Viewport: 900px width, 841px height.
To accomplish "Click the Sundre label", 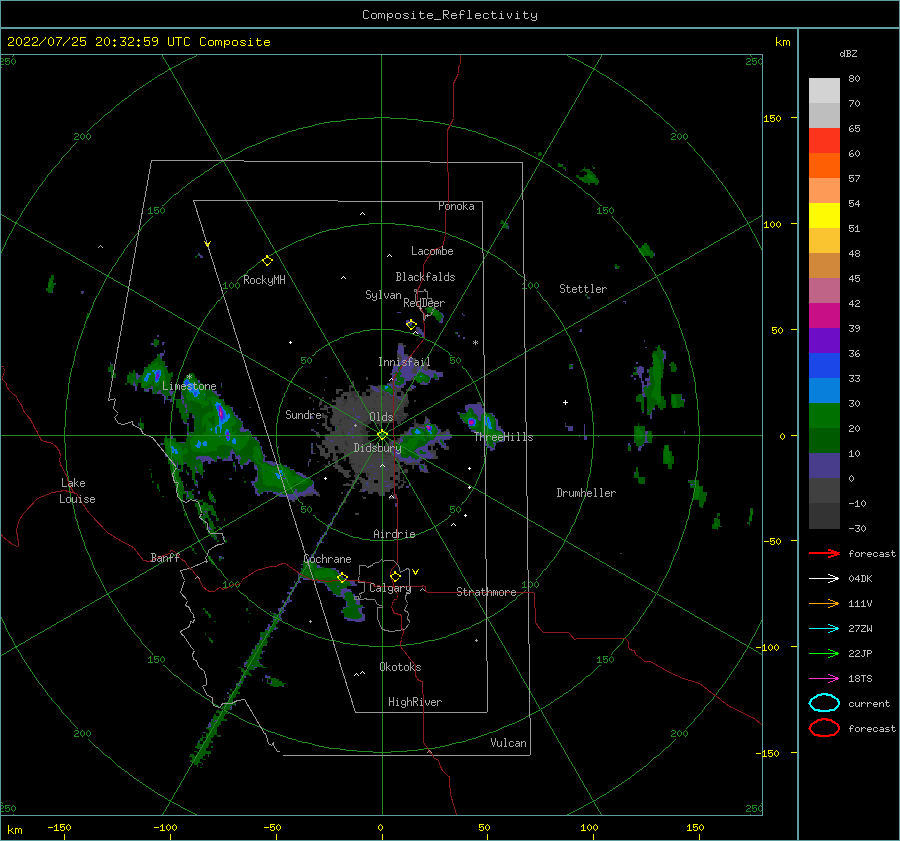I will click(x=303, y=414).
